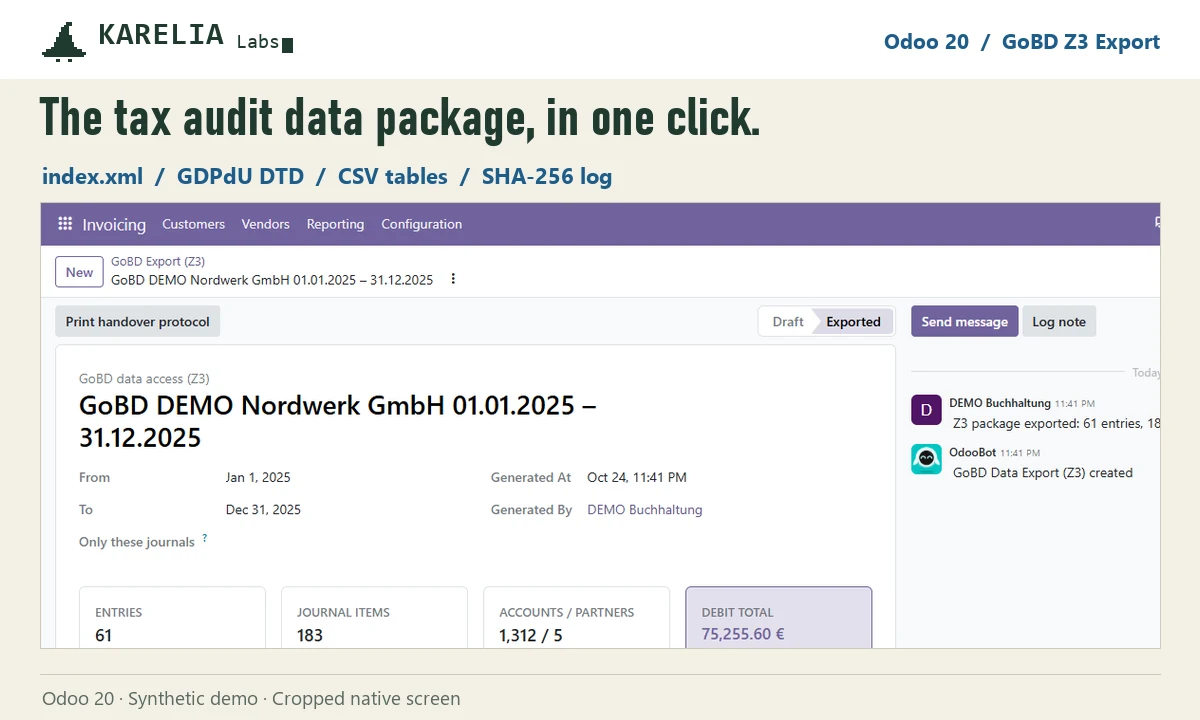This screenshot has width=1200, height=720.
Task: Open the Configuration menu
Action: [x=422, y=224]
